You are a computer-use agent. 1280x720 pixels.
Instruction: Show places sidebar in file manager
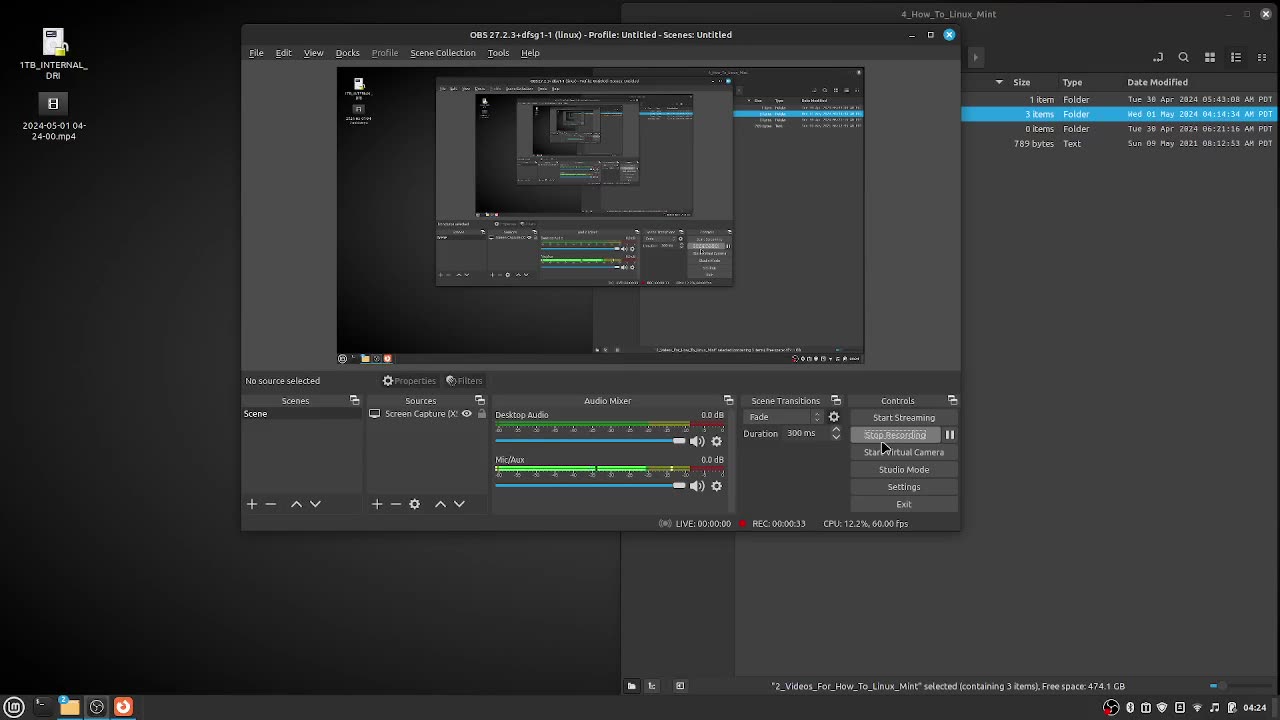tap(631, 686)
